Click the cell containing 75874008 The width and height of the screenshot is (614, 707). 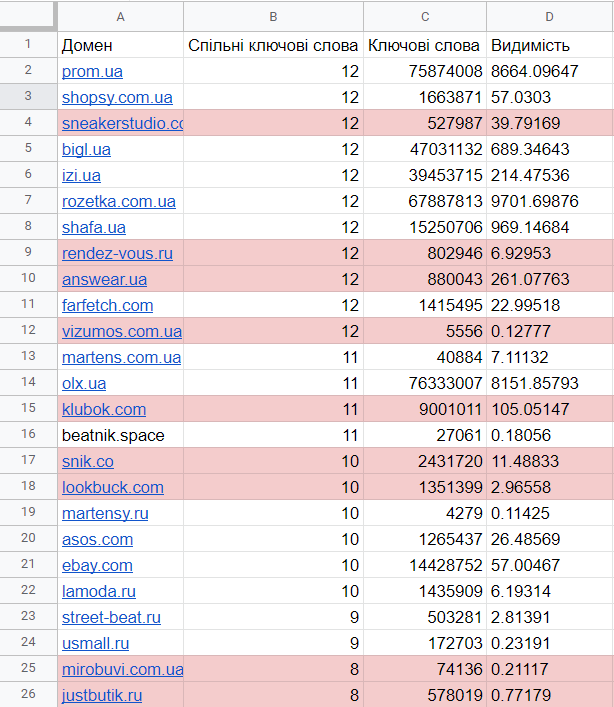coord(425,71)
